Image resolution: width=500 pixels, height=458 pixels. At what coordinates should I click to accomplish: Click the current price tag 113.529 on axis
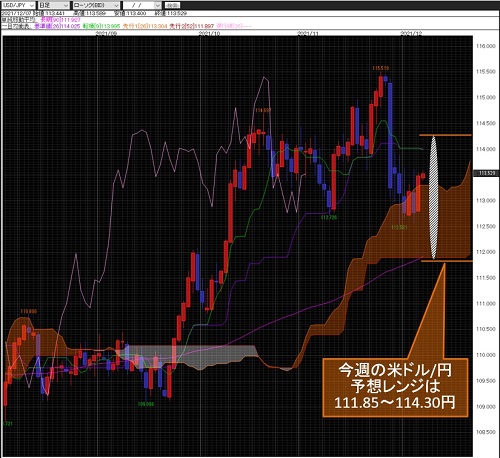click(486, 173)
